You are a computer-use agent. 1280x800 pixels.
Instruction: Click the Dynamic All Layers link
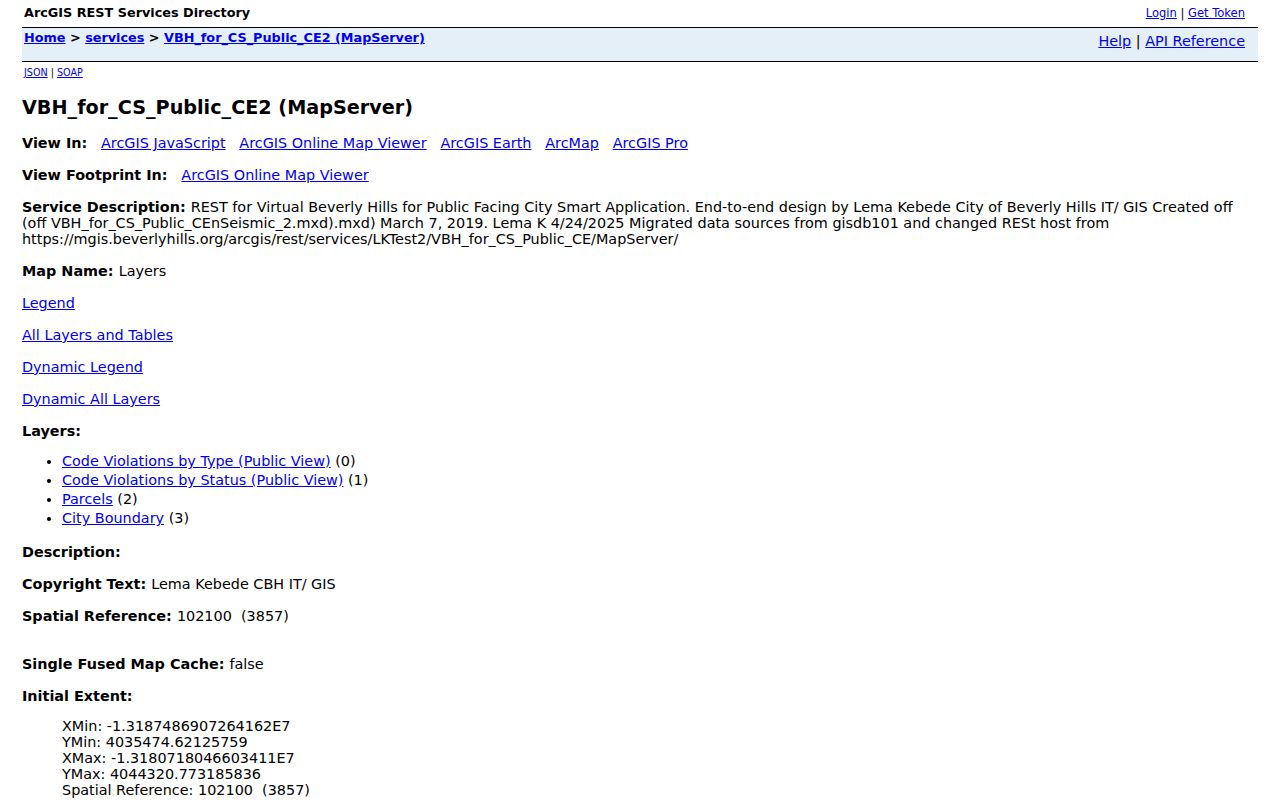(x=91, y=399)
